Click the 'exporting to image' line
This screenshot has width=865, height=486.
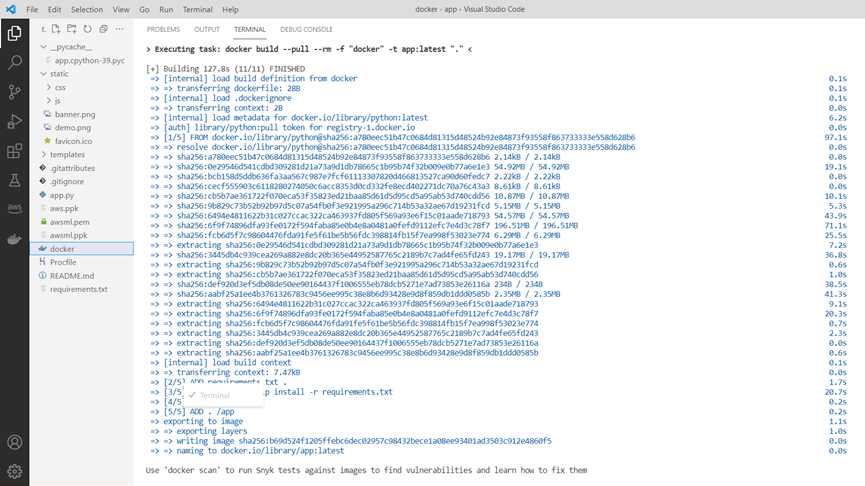point(197,421)
